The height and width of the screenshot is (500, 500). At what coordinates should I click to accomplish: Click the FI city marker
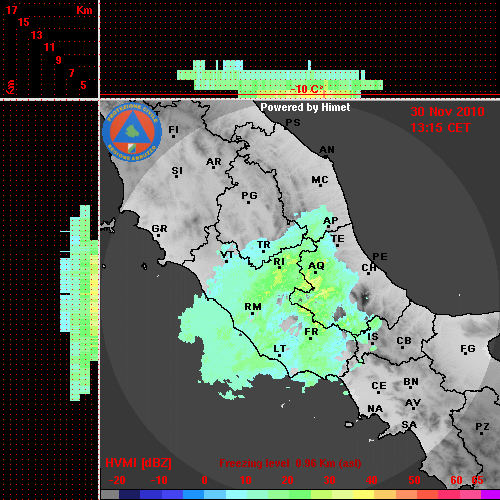coord(173,136)
